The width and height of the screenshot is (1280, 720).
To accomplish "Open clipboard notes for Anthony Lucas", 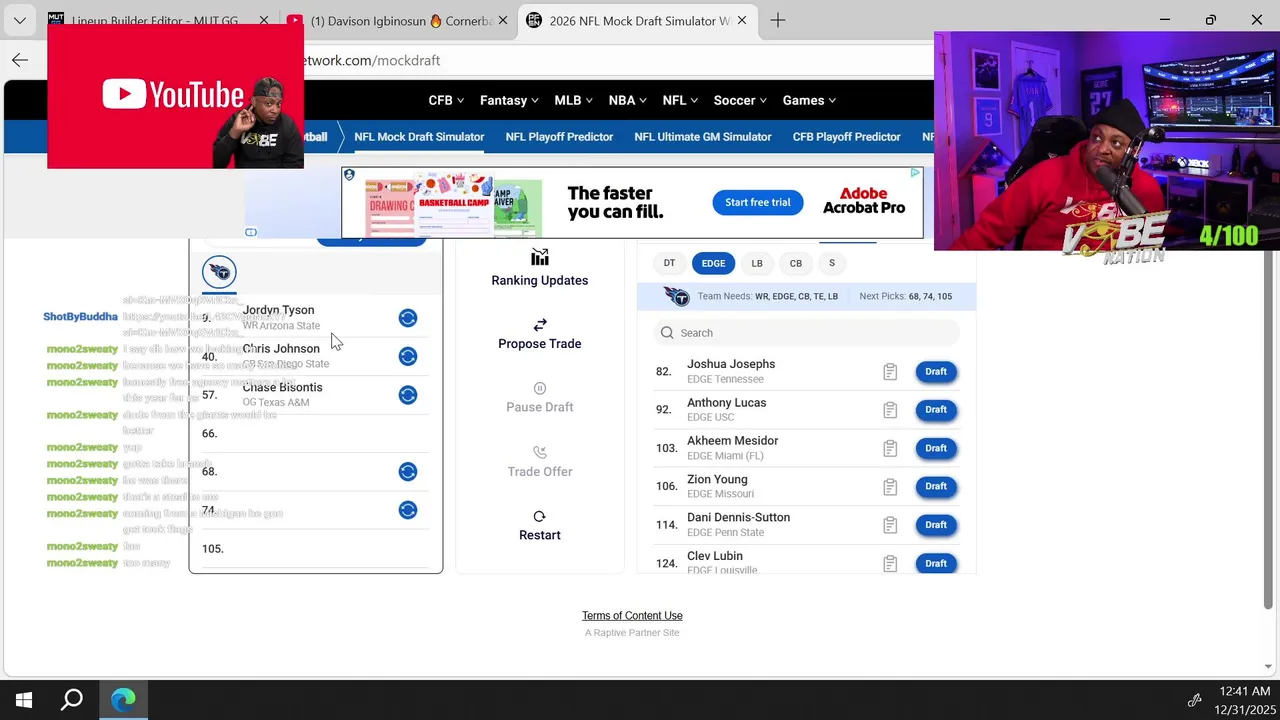I will (x=890, y=410).
